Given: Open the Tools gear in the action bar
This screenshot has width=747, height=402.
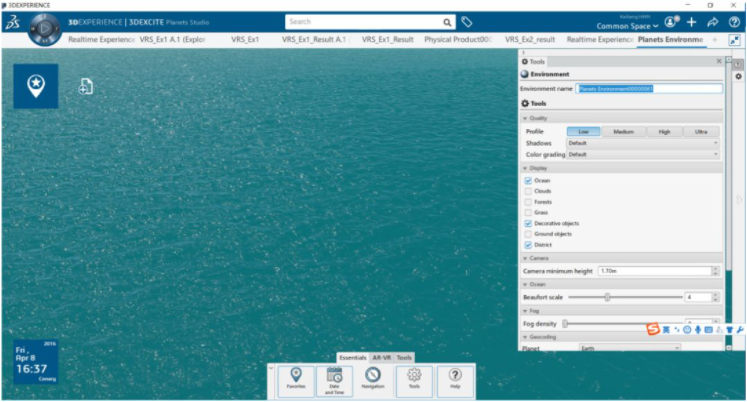Looking at the screenshot, I should tap(414, 379).
